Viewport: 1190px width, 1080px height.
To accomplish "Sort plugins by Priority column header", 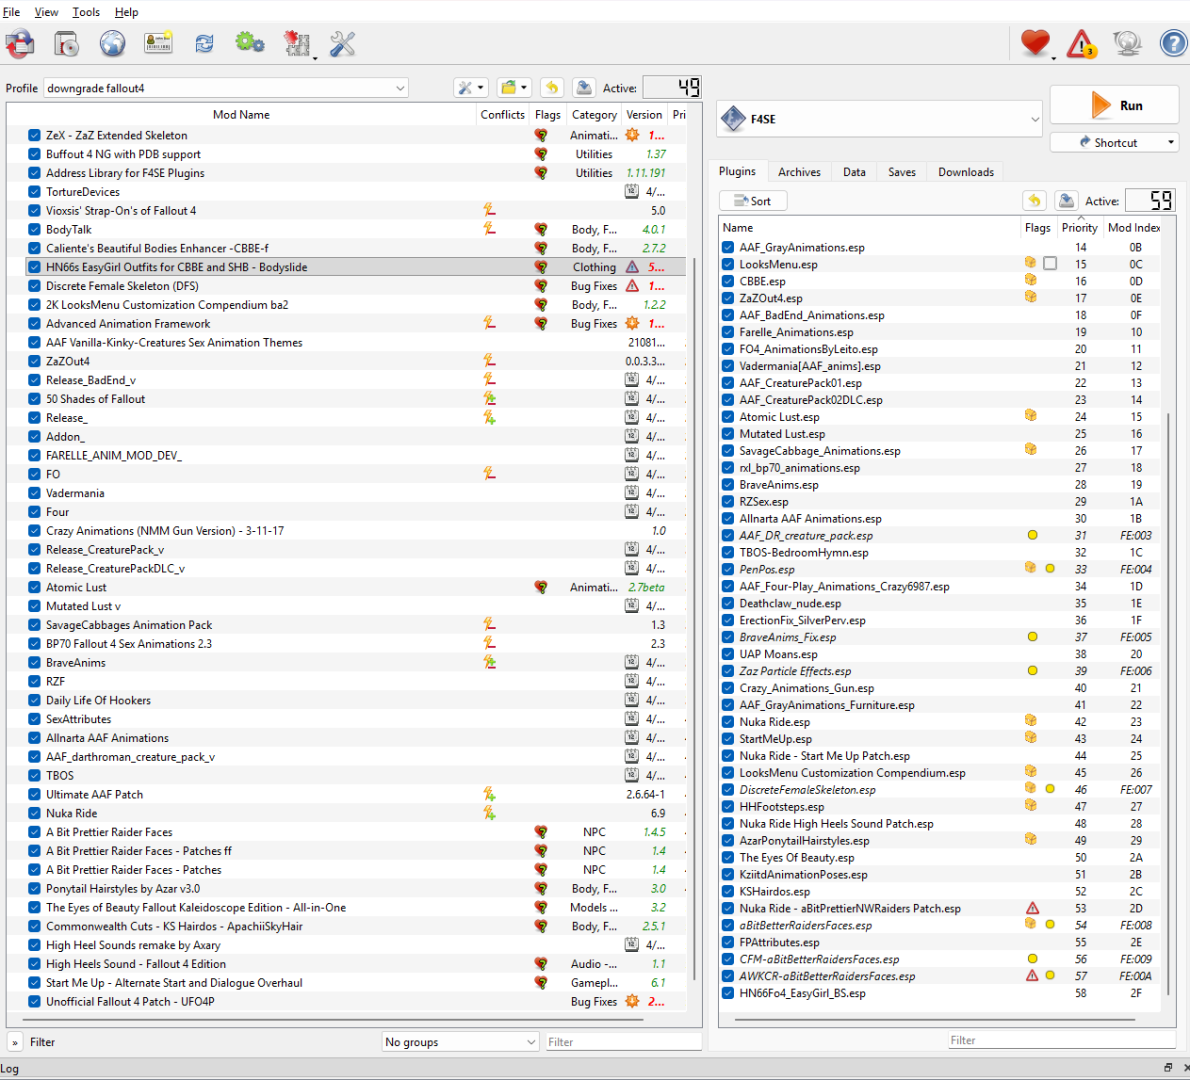I will tap(1079, 227).
